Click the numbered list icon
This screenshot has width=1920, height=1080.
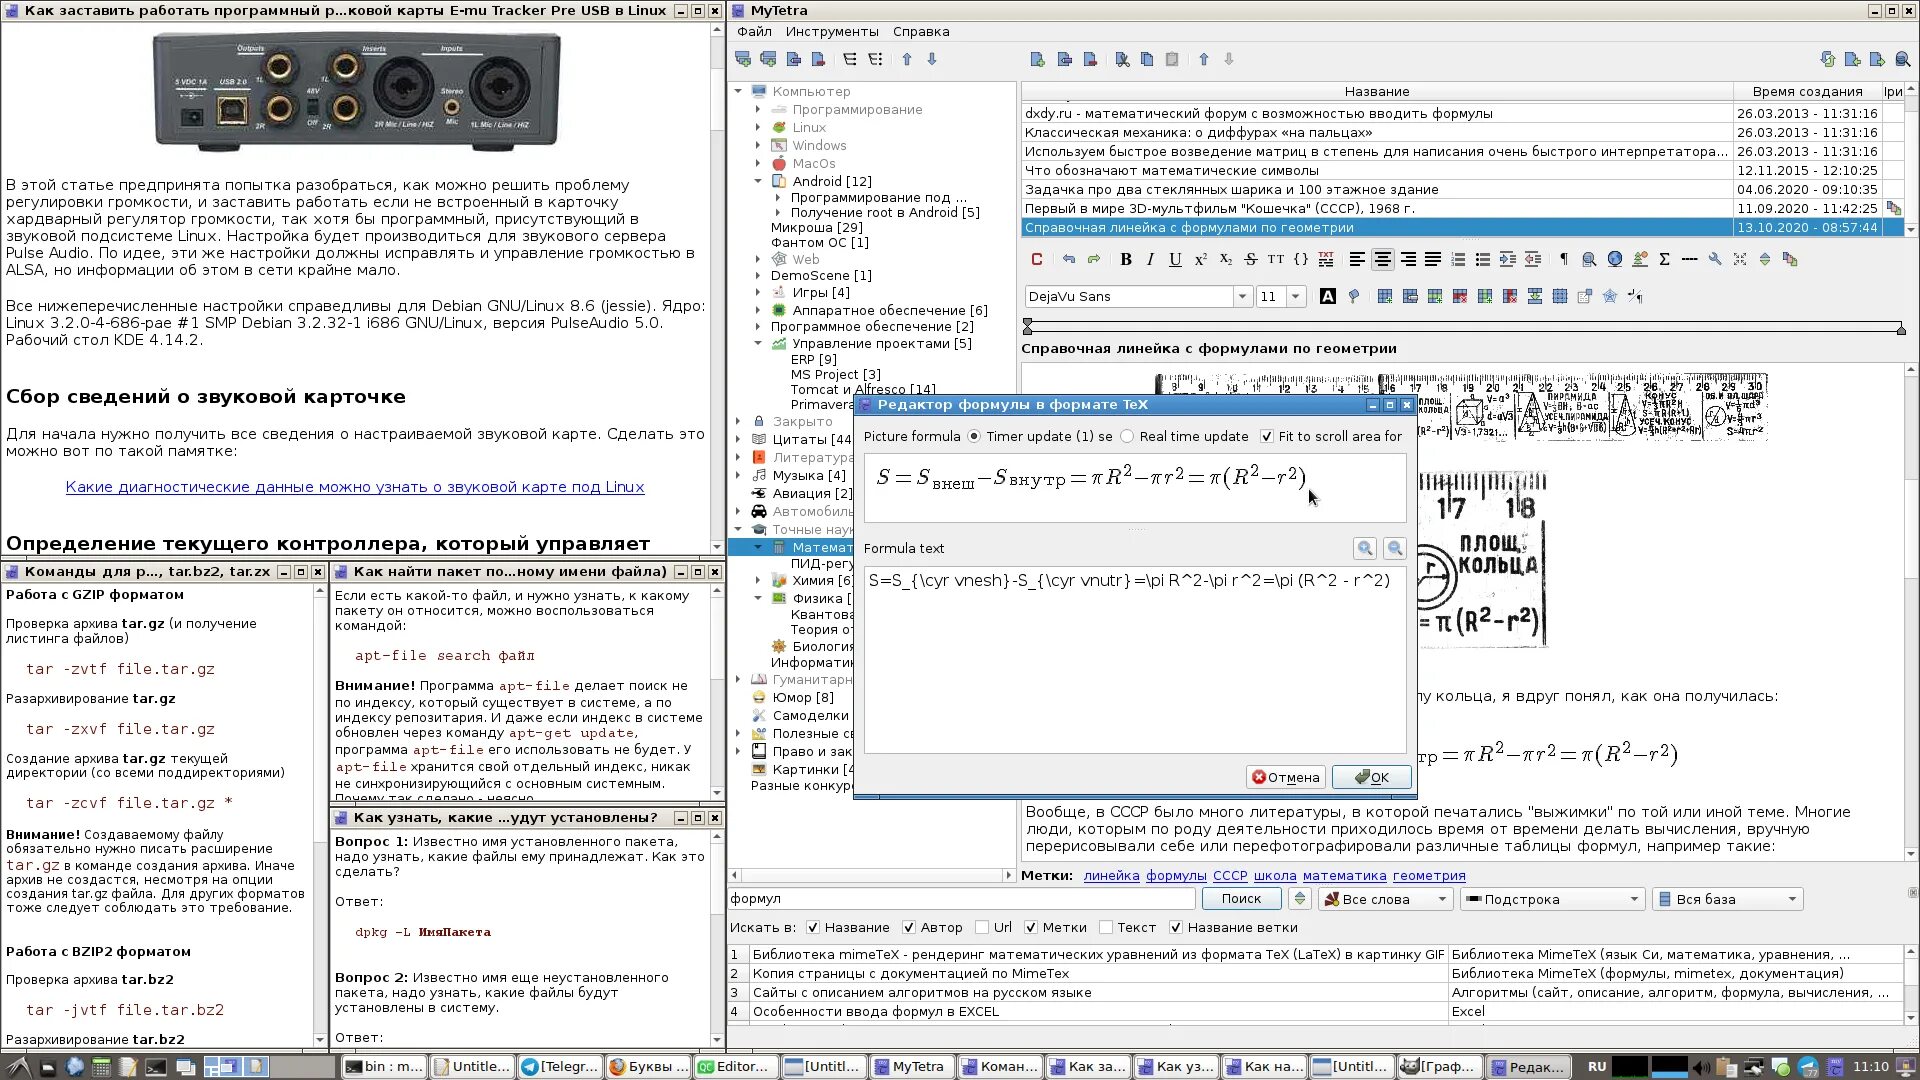click(x=1458, y=260)
